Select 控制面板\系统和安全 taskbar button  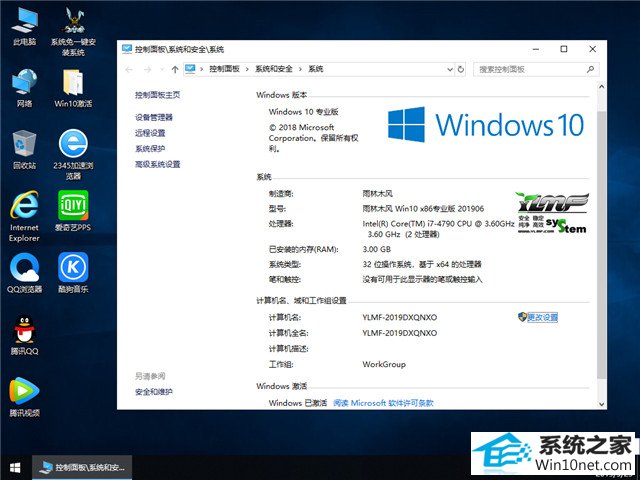(x=82, y=467)
